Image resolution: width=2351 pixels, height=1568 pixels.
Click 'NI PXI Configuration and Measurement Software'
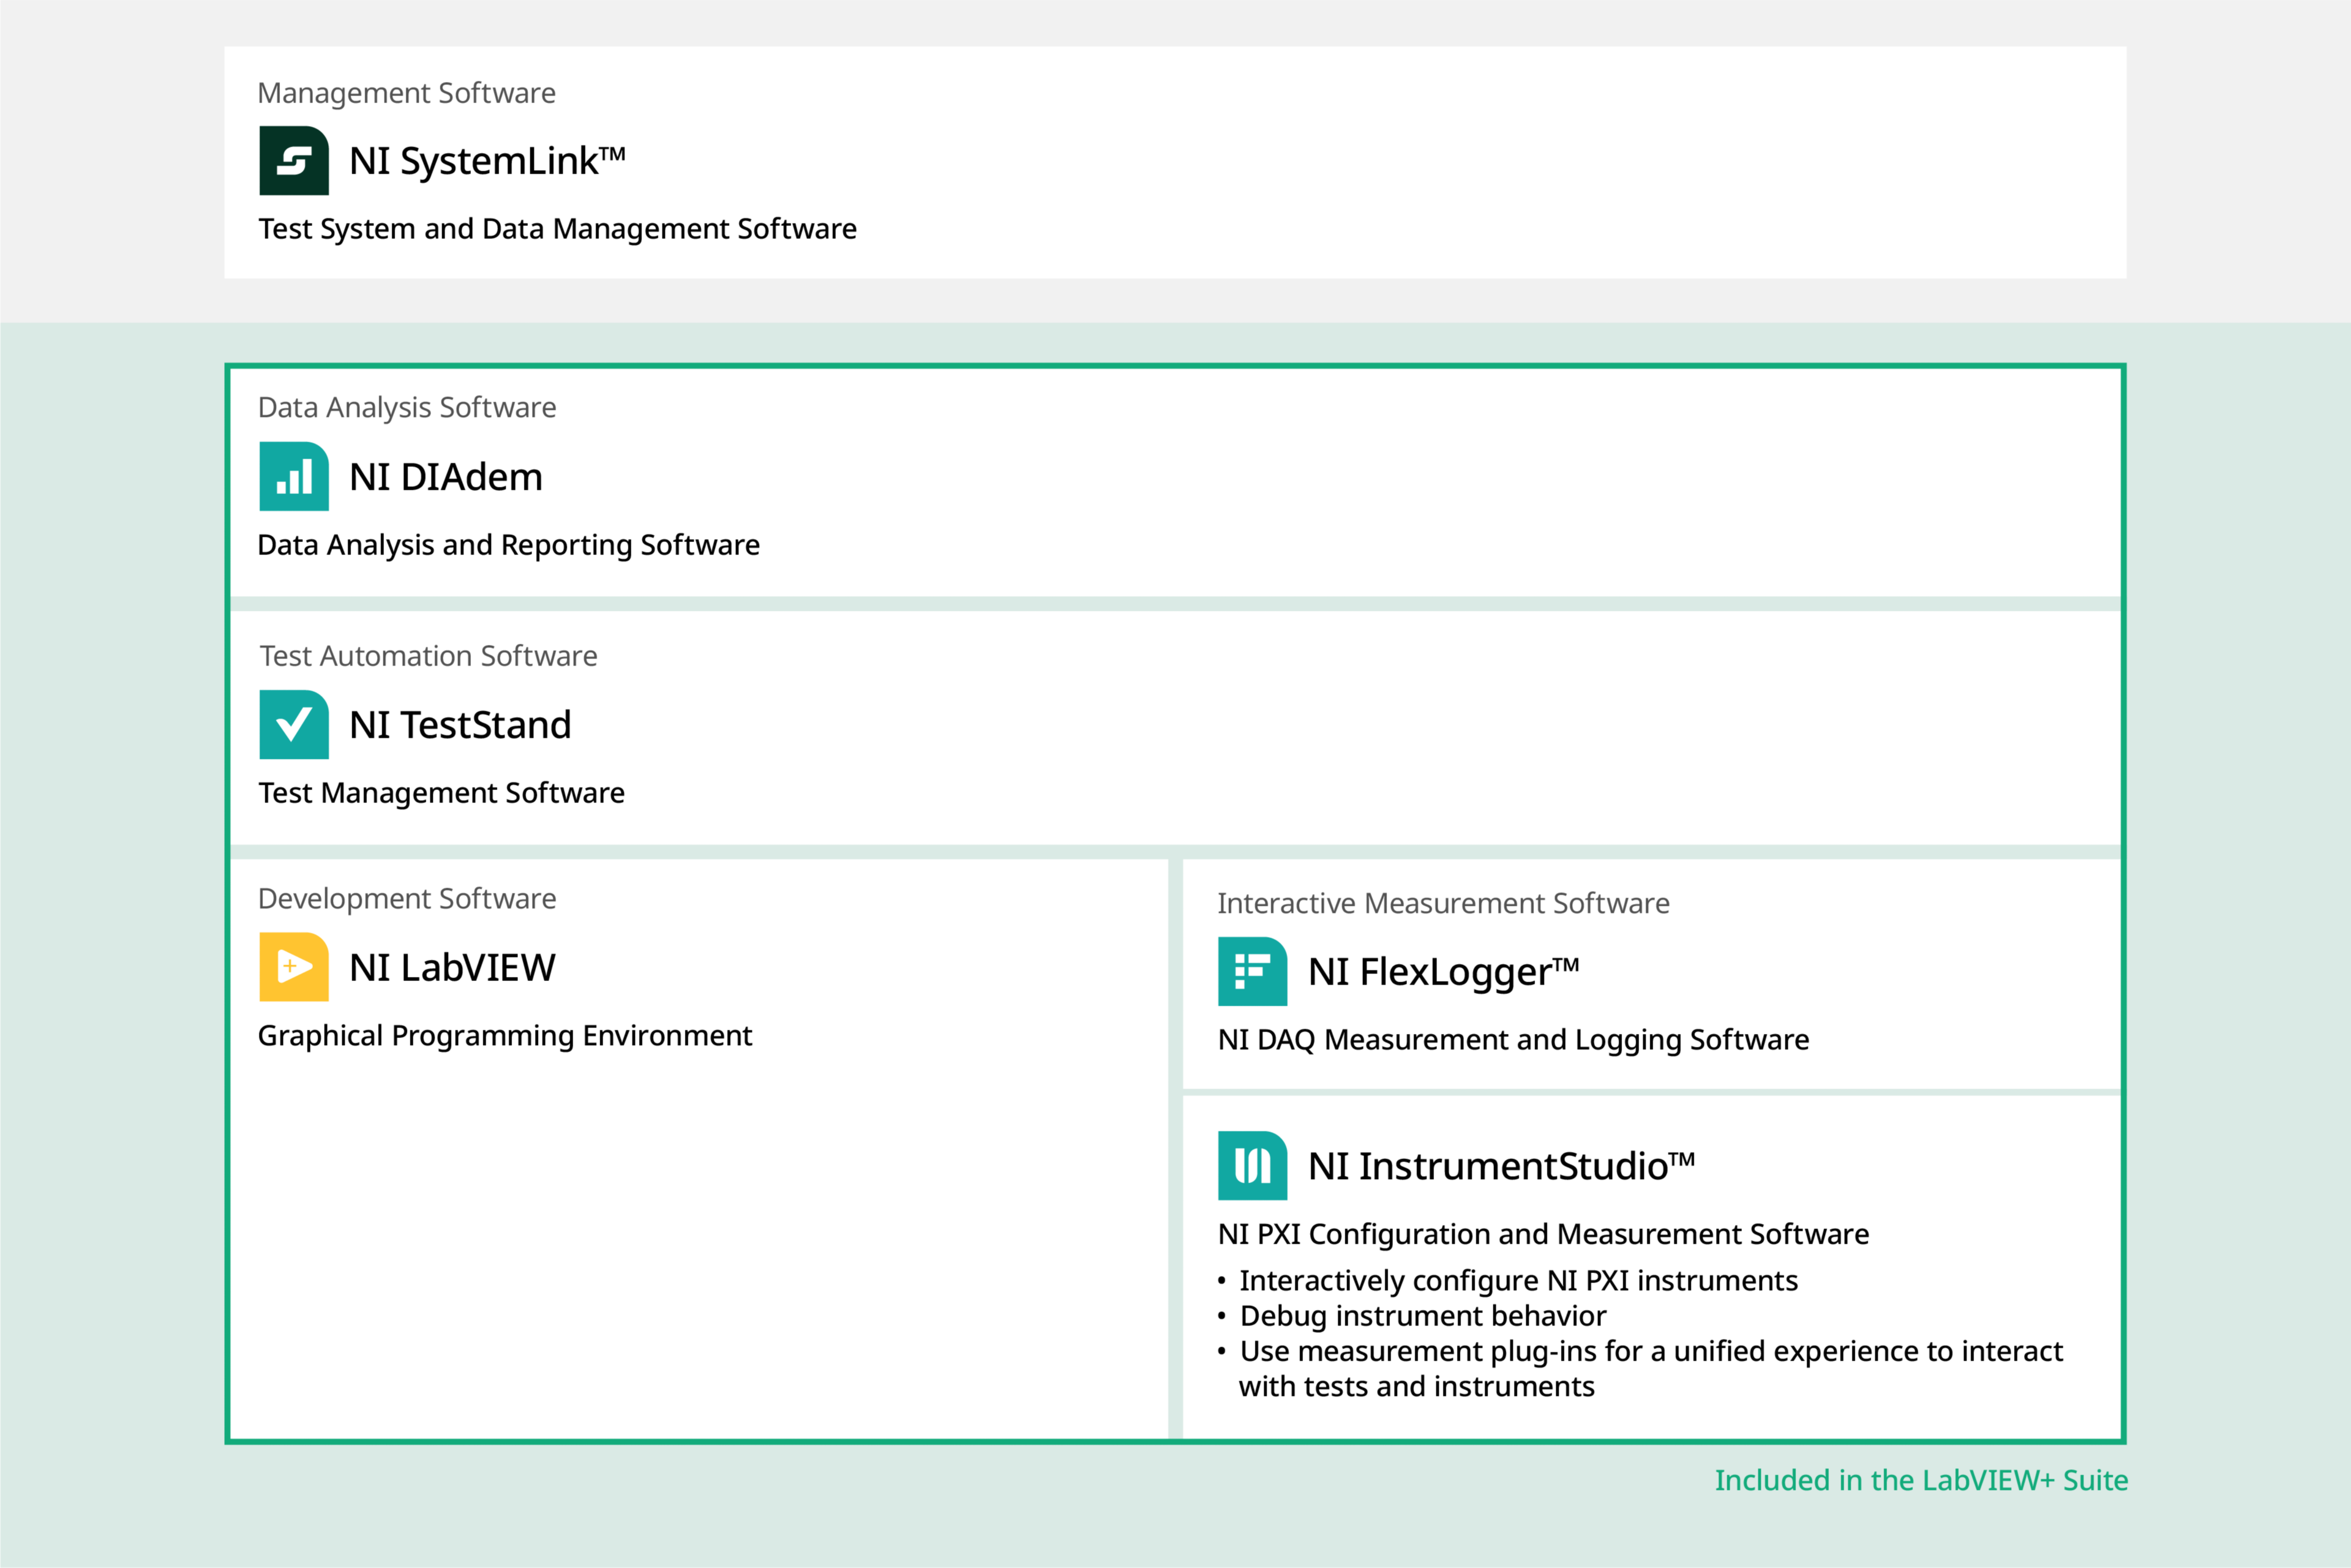pyautogui.click(x=1544, y=1235)
